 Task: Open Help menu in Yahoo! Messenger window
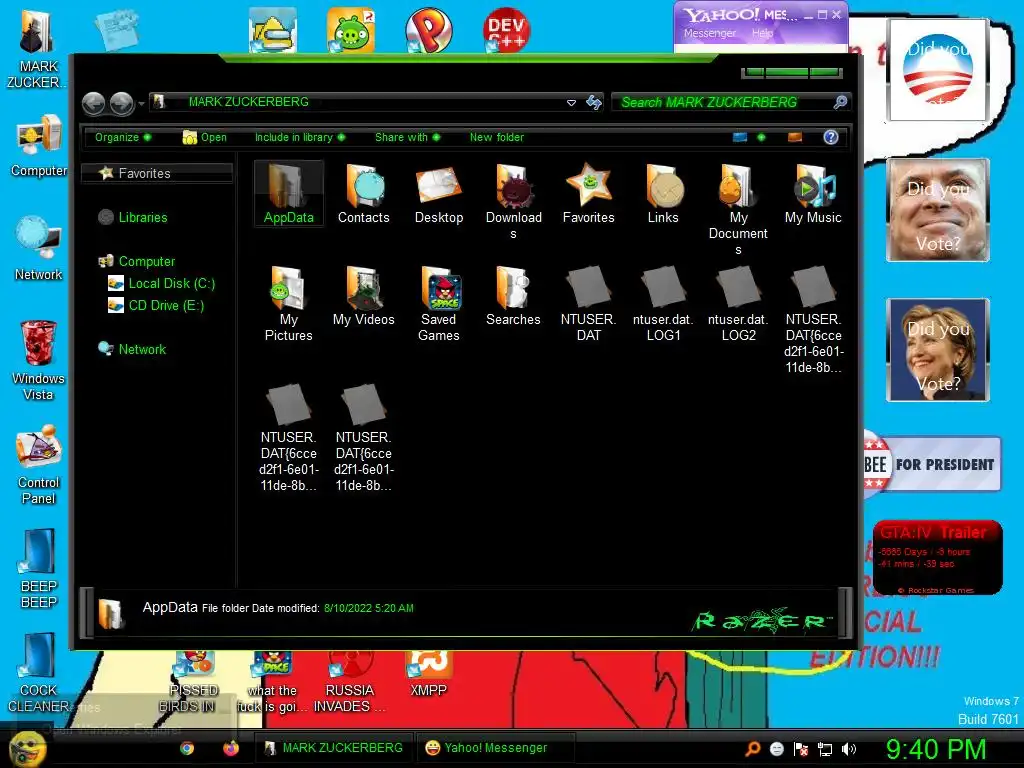(x=762, y=33)
